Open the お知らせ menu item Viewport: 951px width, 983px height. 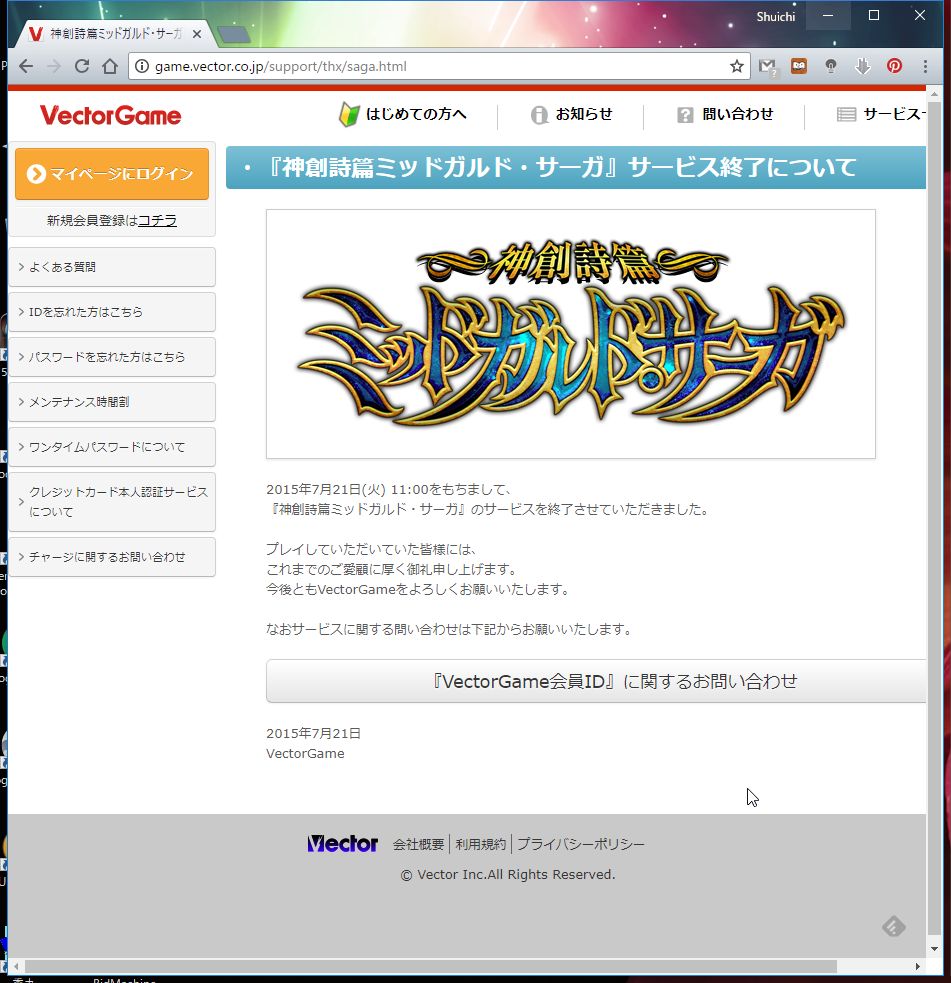572,114
